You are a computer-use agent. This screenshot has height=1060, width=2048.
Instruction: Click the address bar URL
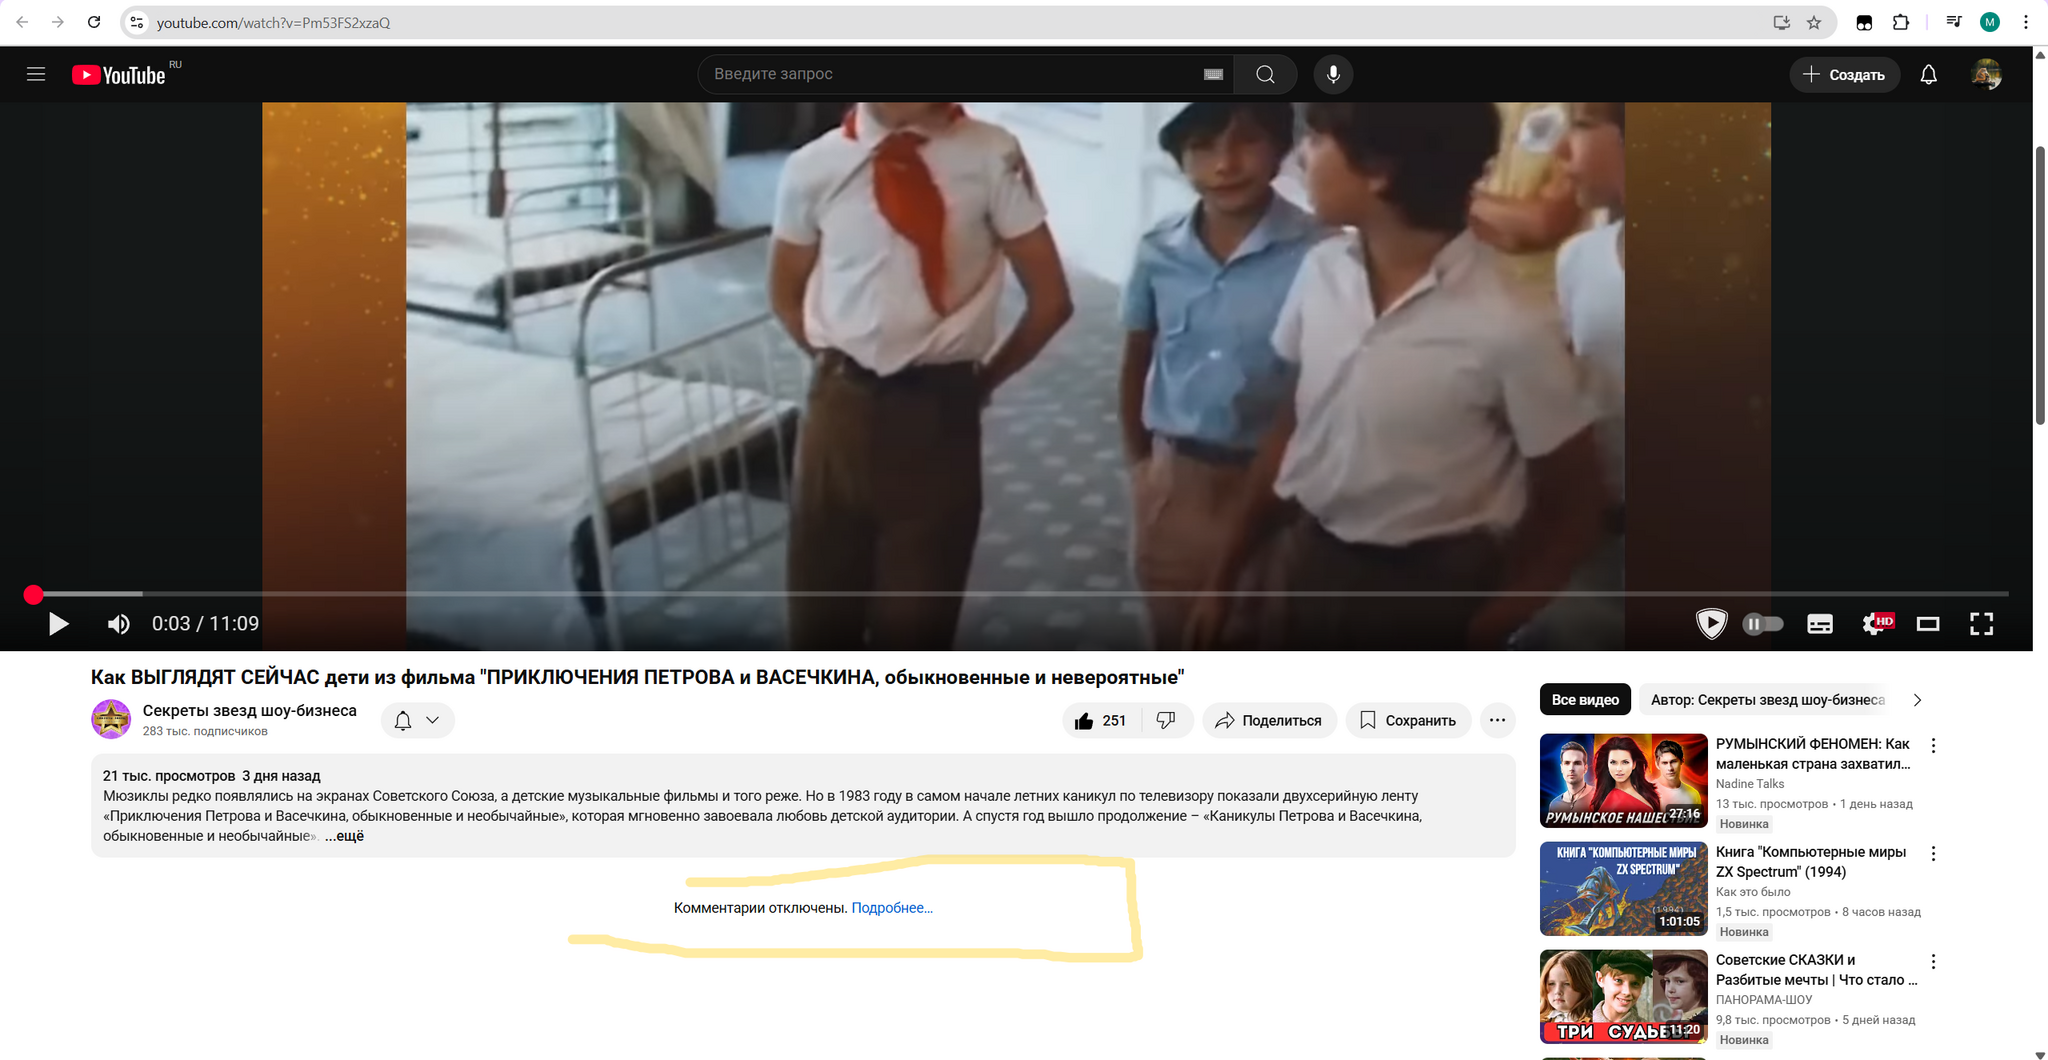273,23
